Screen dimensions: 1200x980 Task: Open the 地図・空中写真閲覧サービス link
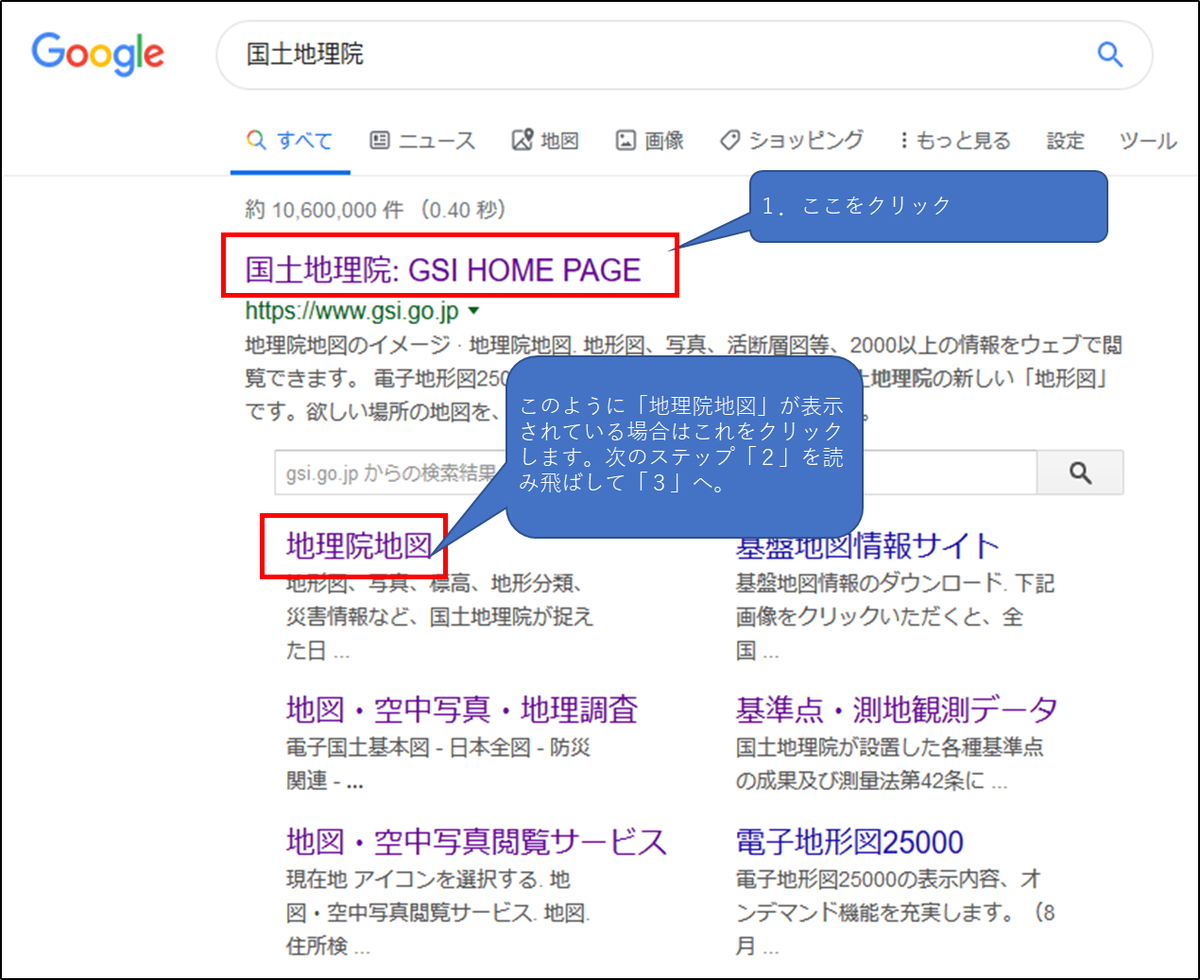point(477,841)
